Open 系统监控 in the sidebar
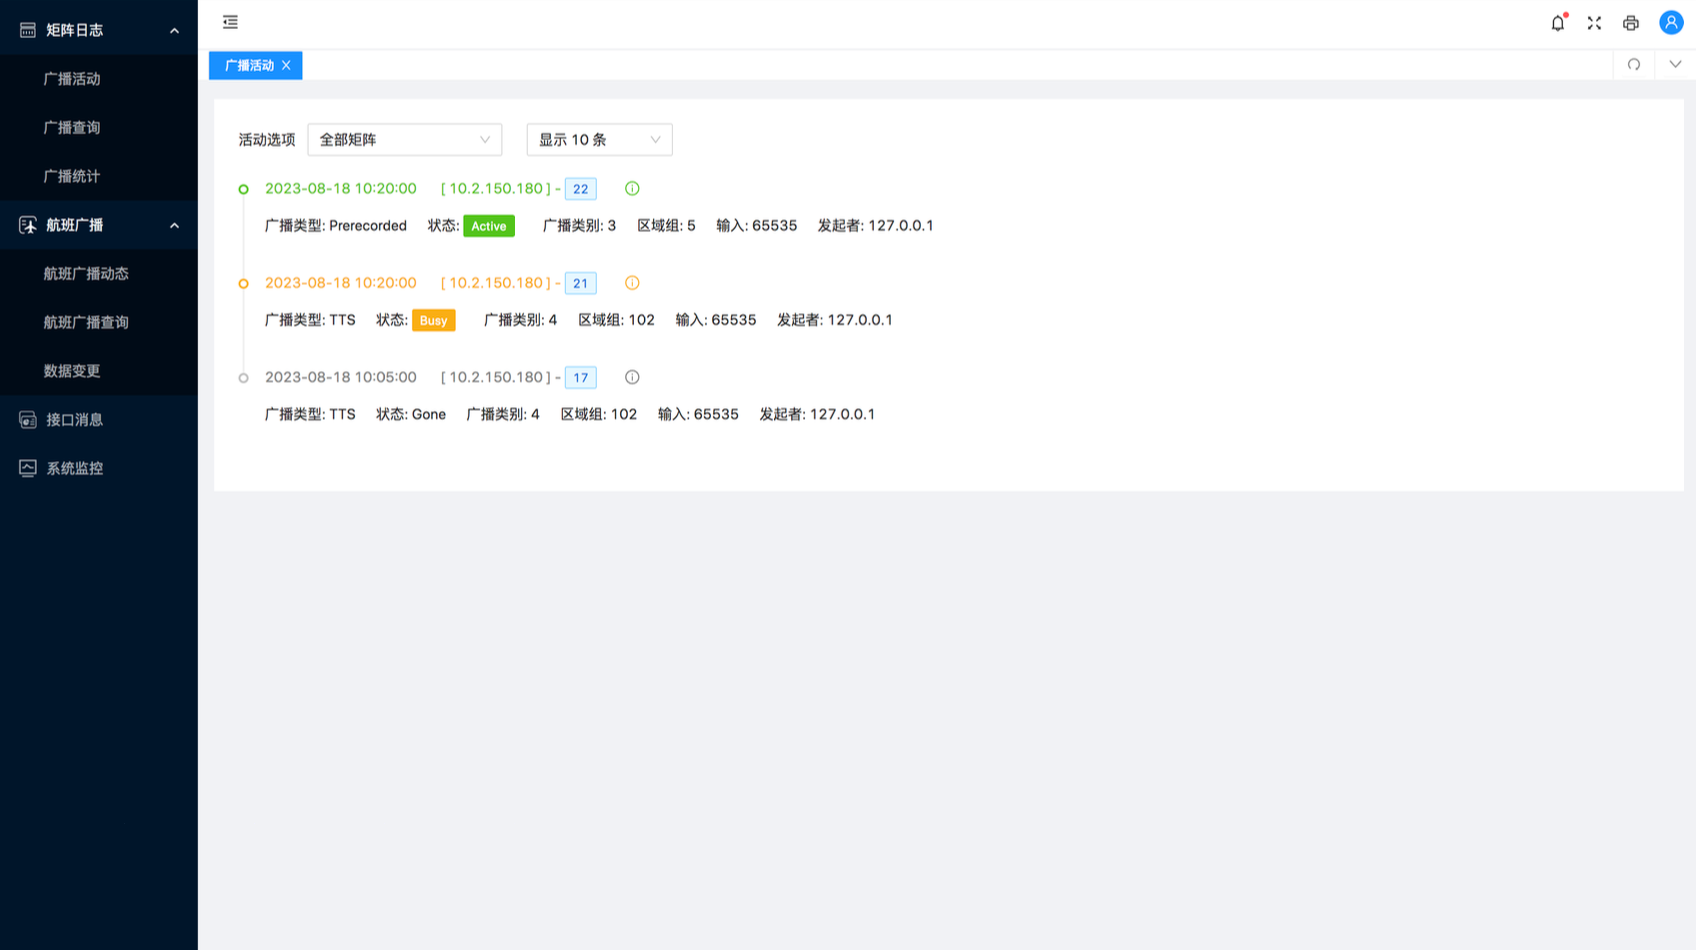Viewport: 1696px width, 950px height. coord(74,468)
